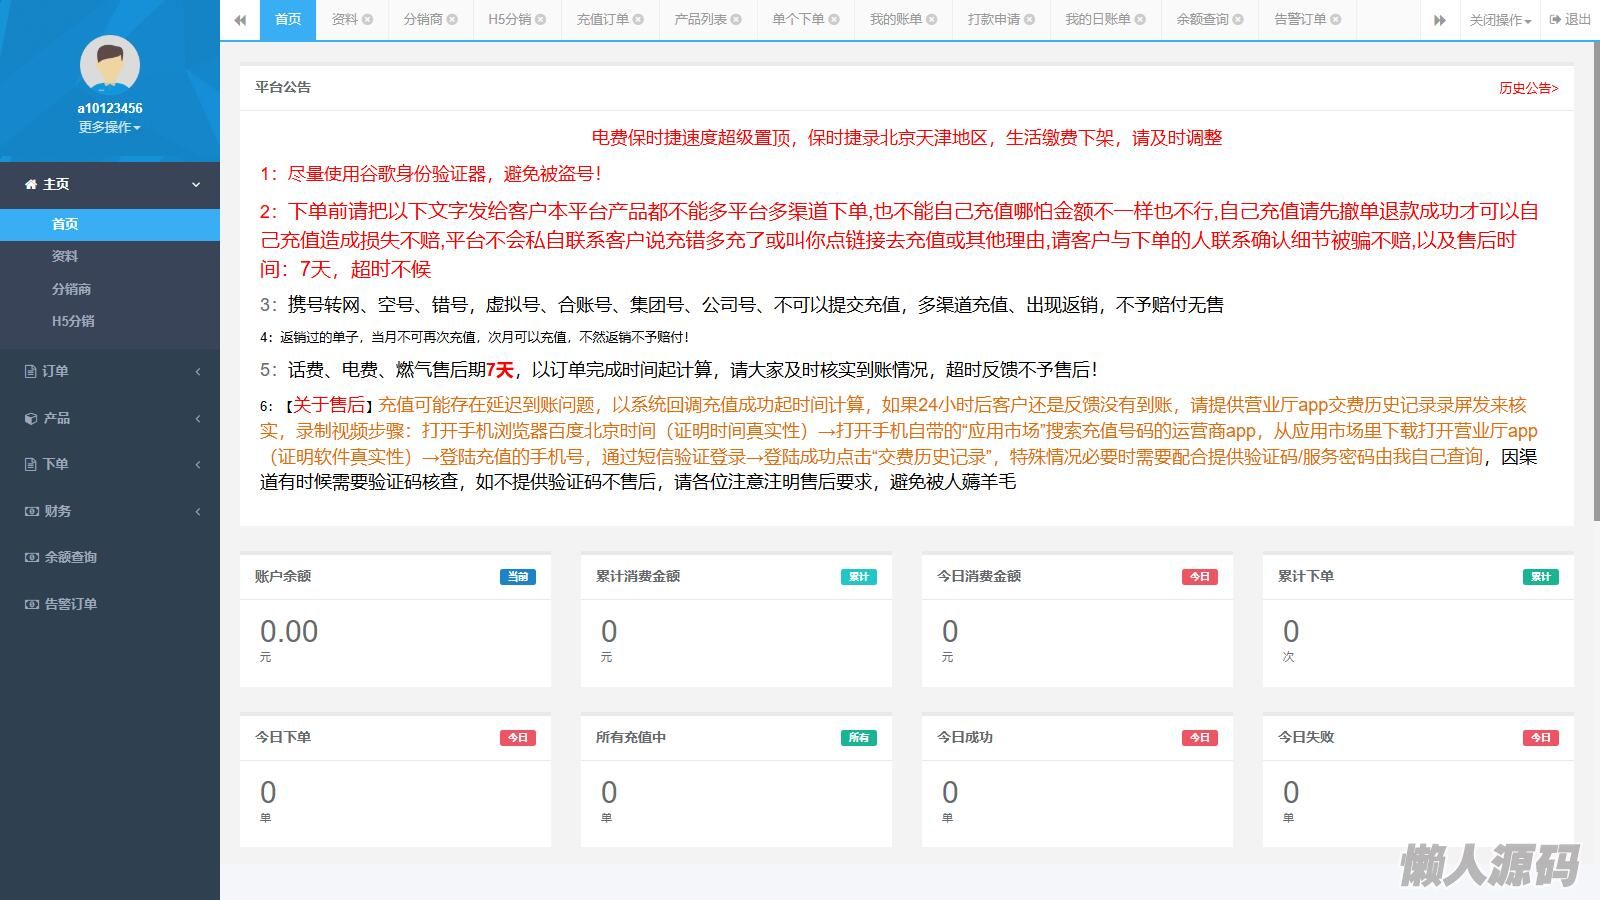Click the user avatar picture

[x=109, y=65]
